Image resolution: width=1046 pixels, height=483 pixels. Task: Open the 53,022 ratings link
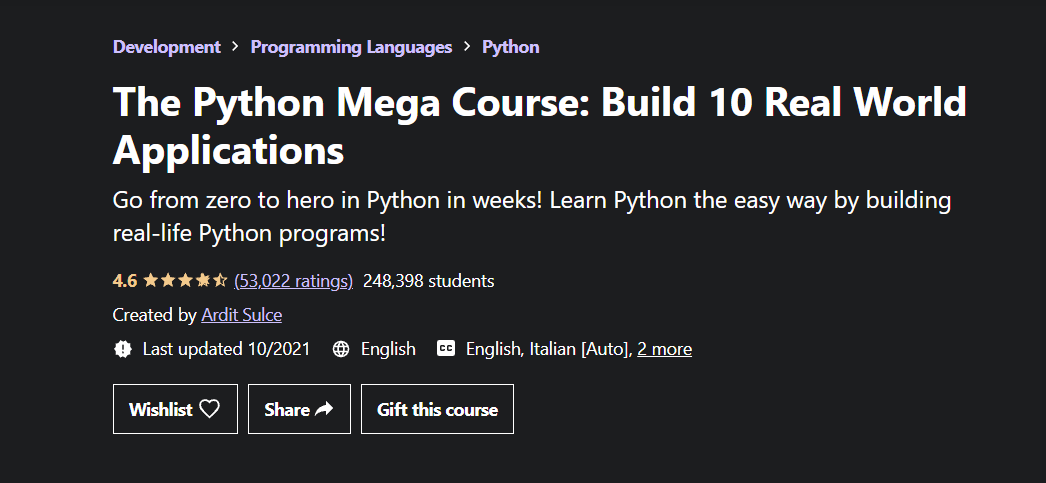point(293,281)
